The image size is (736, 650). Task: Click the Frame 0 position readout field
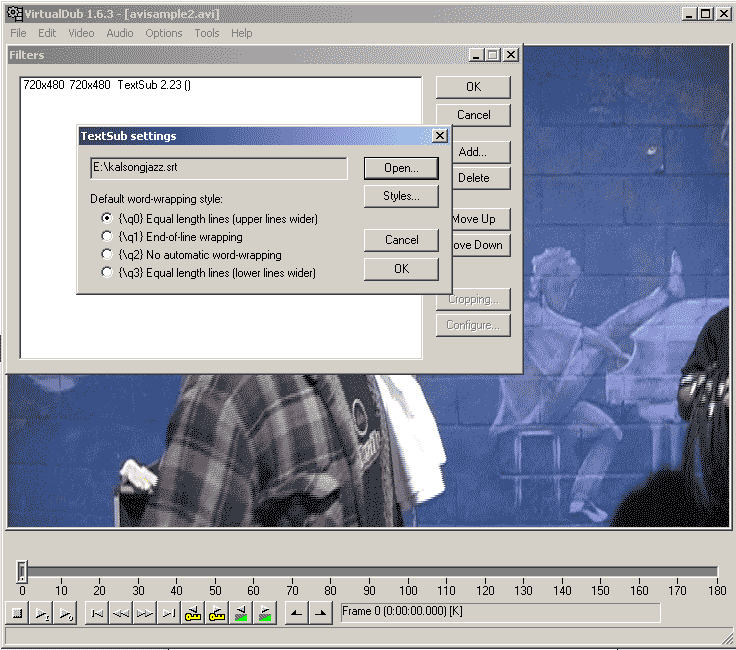point(500,612)
